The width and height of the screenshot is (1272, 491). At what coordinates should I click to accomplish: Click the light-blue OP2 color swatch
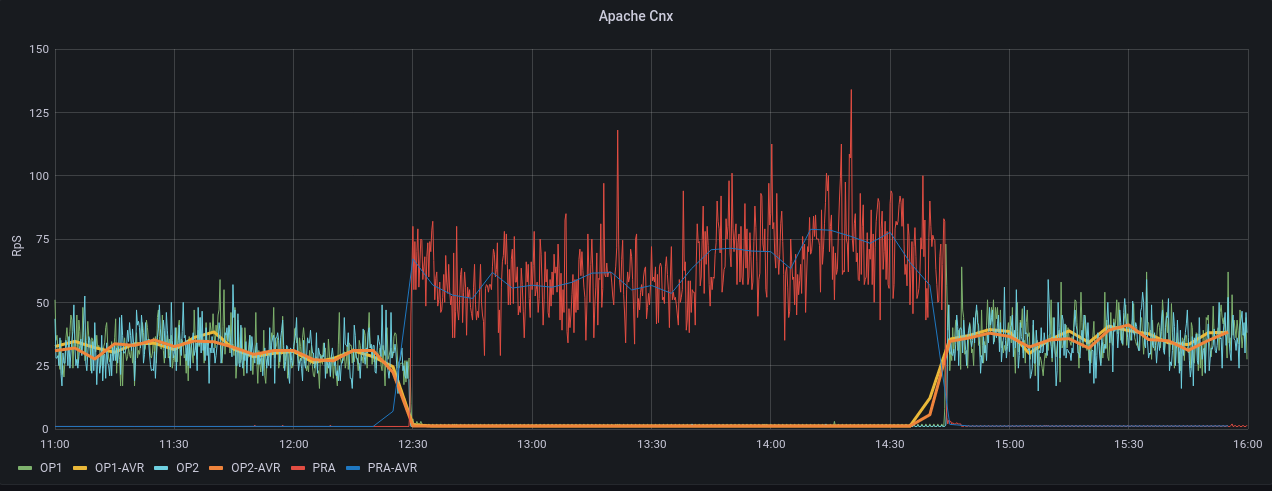pos(164,467)
